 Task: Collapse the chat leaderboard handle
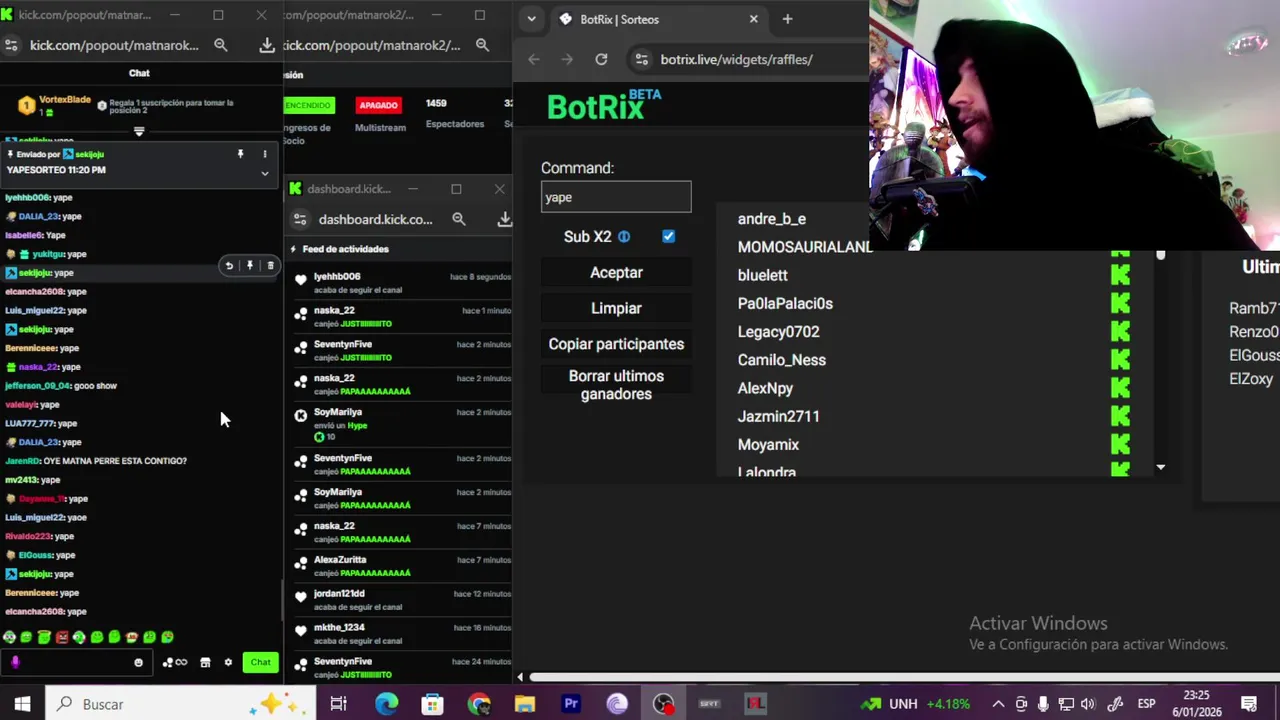(139, 131)
